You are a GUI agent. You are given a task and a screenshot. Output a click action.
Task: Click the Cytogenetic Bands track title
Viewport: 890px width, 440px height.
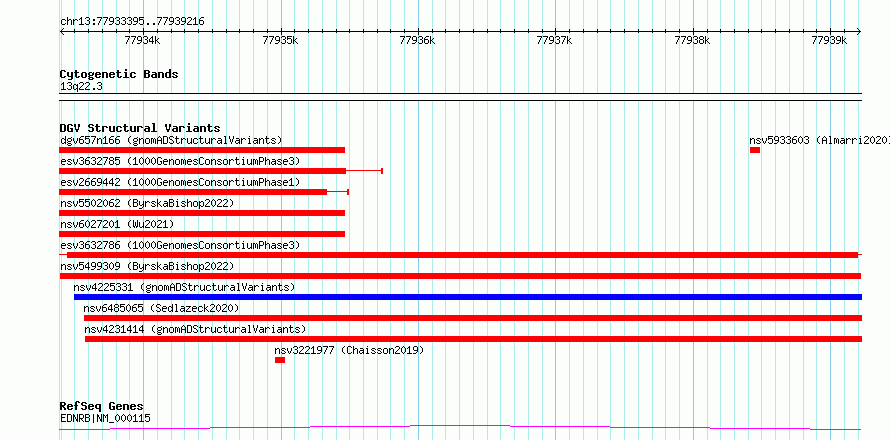119,74
